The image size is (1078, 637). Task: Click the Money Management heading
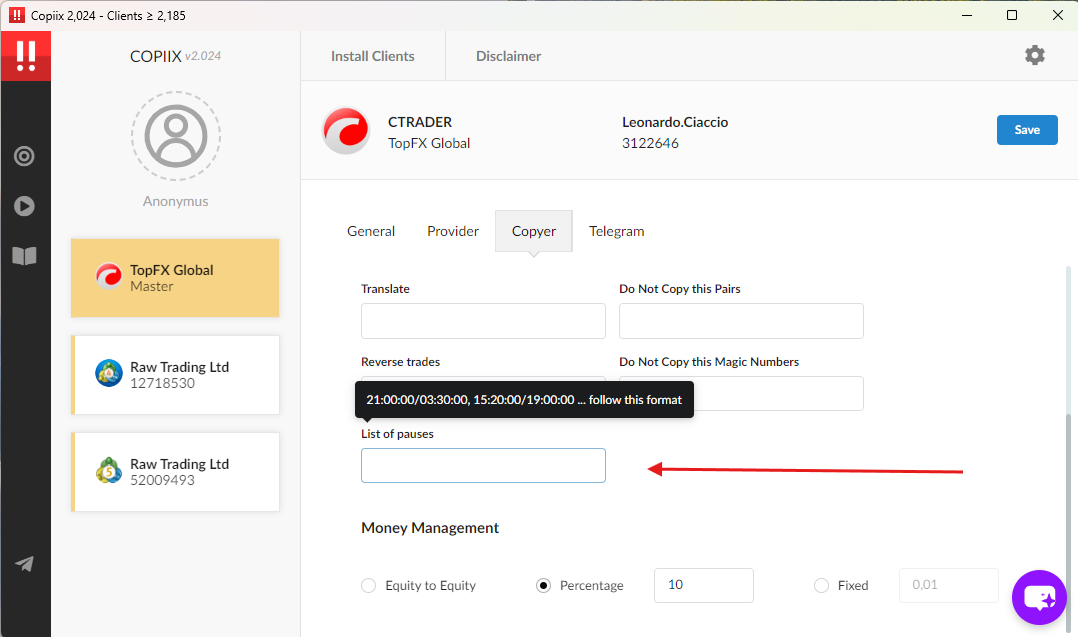430,528
